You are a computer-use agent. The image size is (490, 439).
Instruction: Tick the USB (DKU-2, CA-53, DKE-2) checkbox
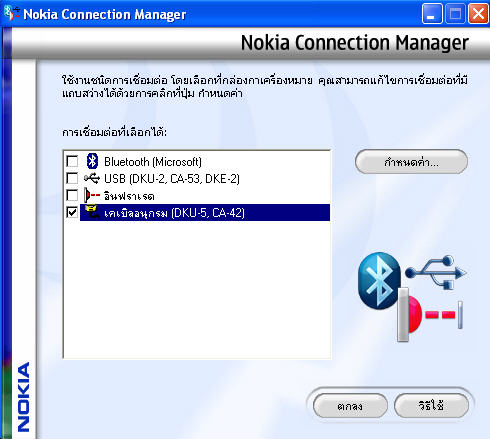point(72,178)
